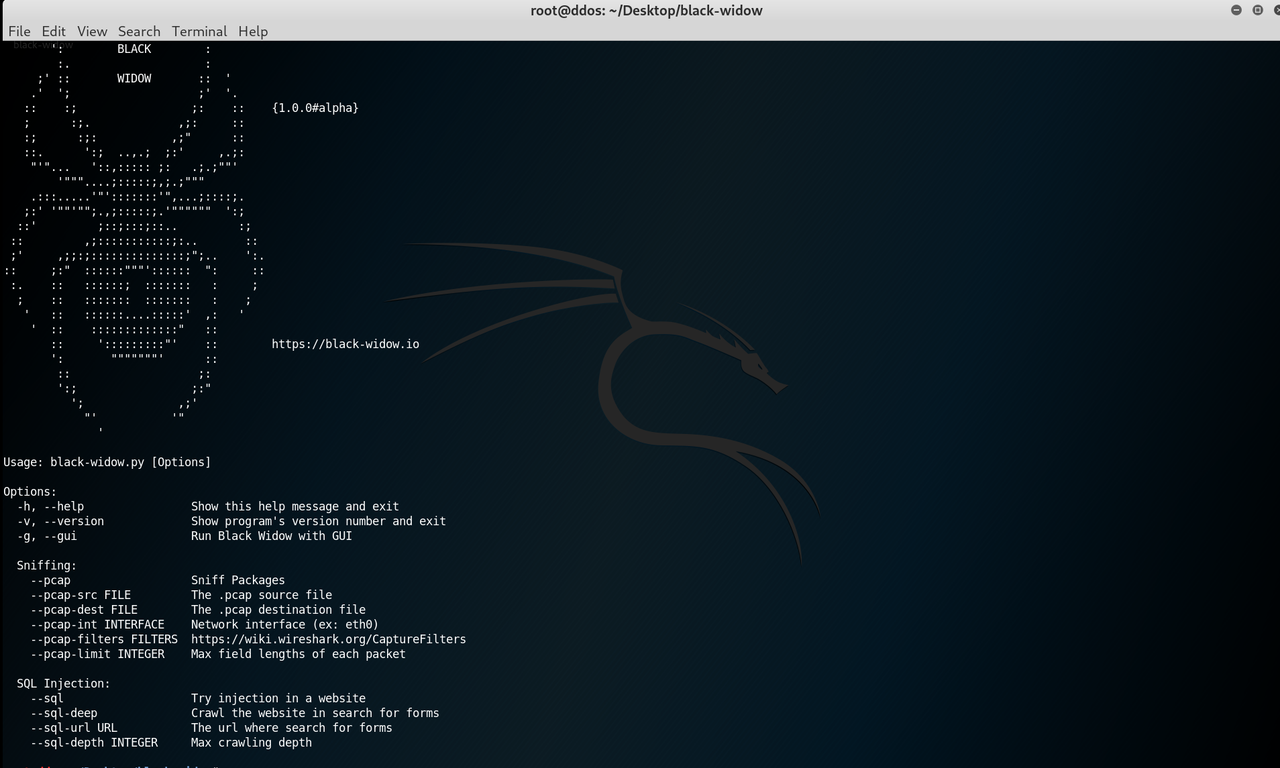Click the '--pcap-src FILE' option
This screenshot has width=1280, height=768.
pyautogui.click(x=80, y=595)
